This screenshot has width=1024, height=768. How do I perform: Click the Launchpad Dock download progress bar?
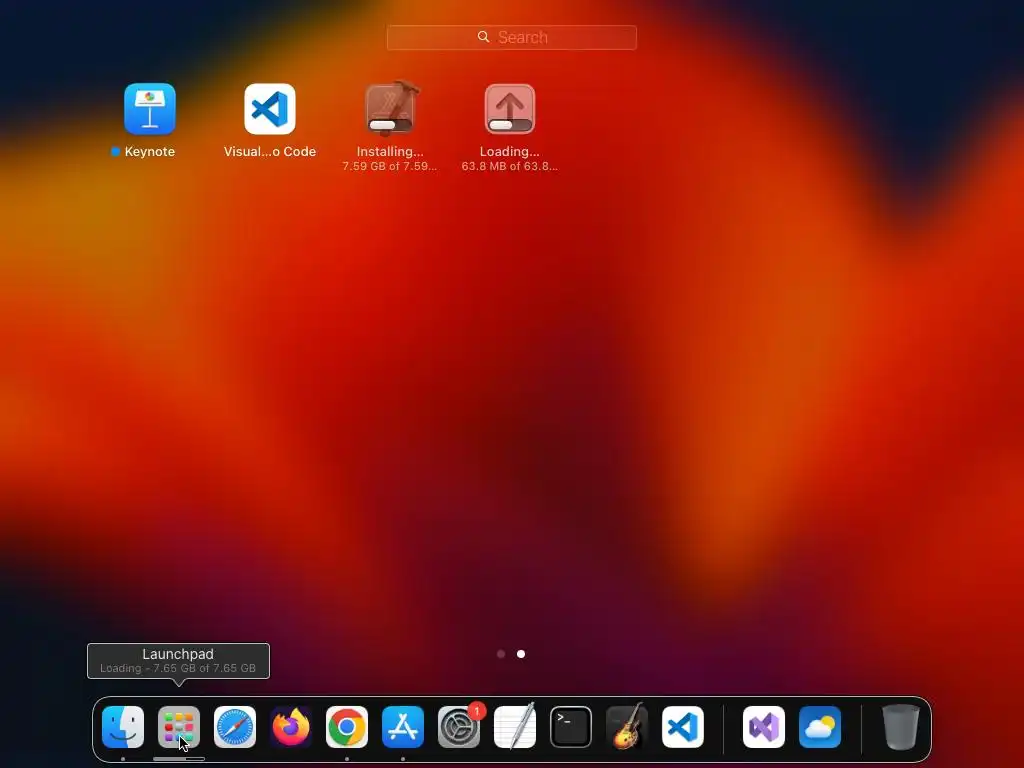tap(179, 759)
